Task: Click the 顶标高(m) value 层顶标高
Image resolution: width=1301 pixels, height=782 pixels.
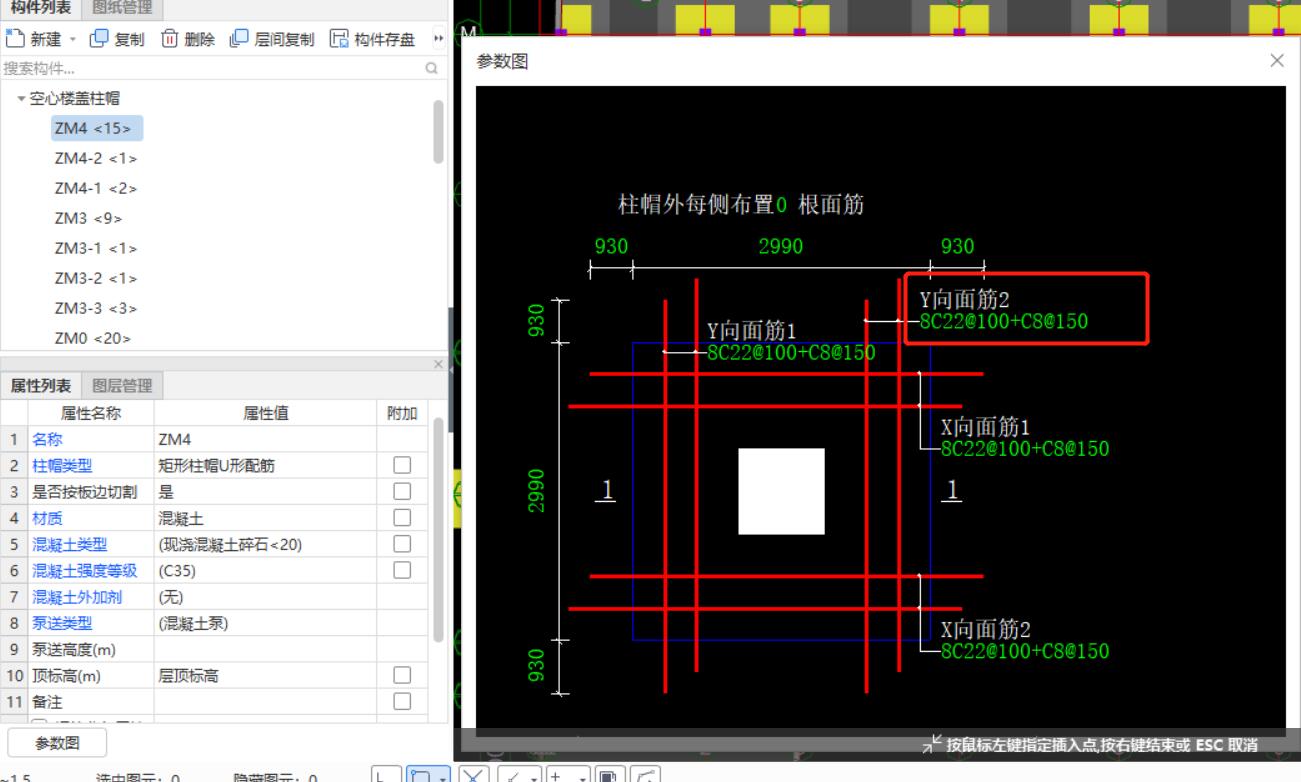Action: click(265, 676)
